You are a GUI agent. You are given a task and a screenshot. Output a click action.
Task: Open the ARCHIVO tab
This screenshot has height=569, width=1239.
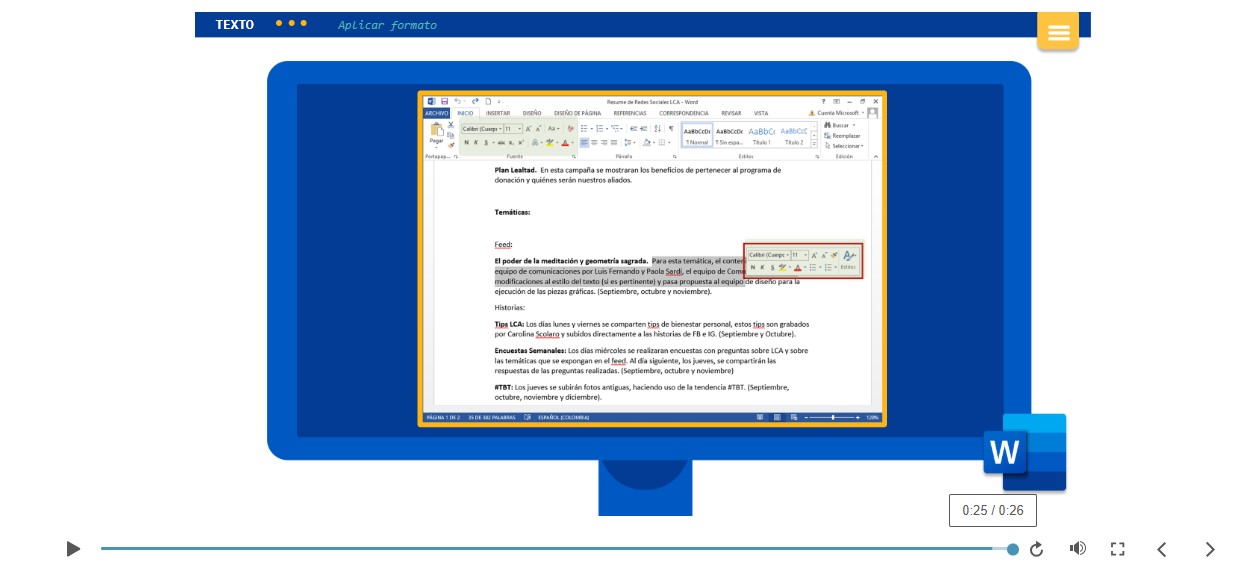pos(436,113)
